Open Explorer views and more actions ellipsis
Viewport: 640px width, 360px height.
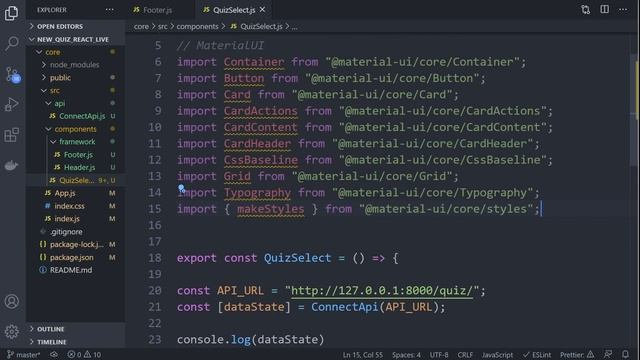110,10
